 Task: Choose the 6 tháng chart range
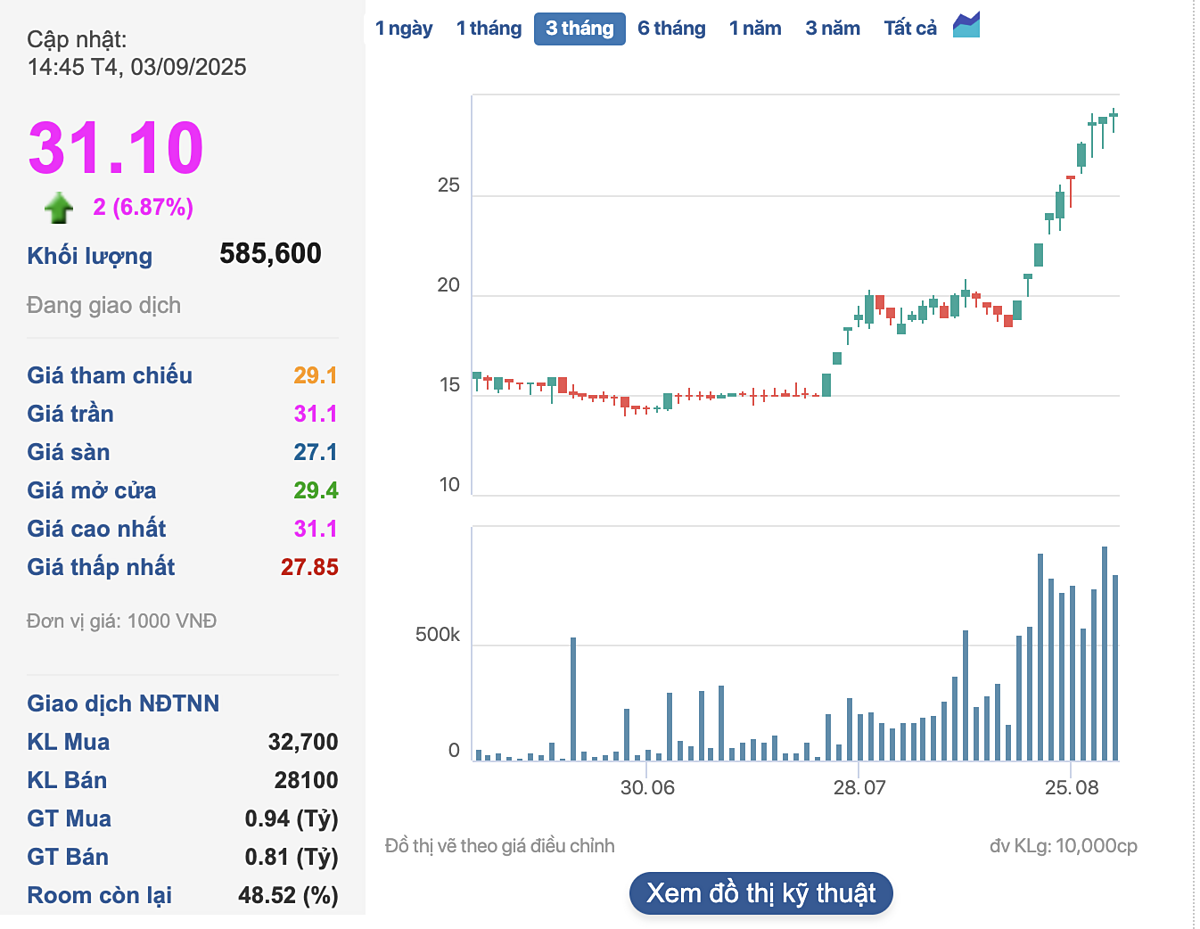pyautogui.click(x=671, y=28)
